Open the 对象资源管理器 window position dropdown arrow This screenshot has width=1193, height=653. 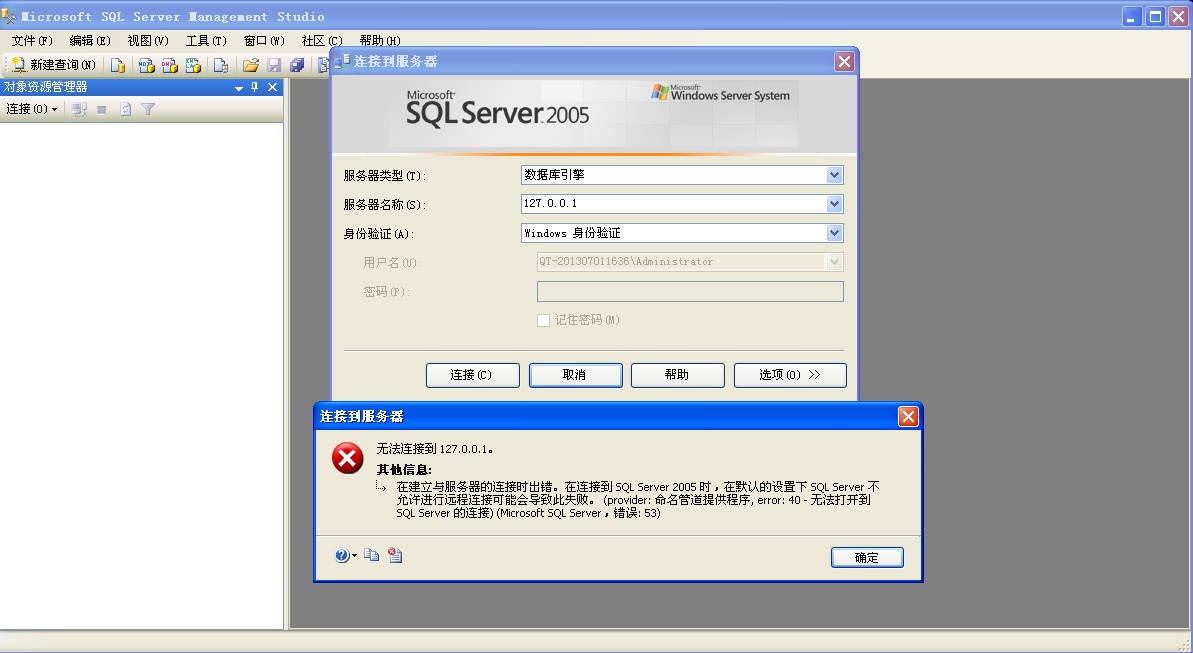[x=239, y=88]
